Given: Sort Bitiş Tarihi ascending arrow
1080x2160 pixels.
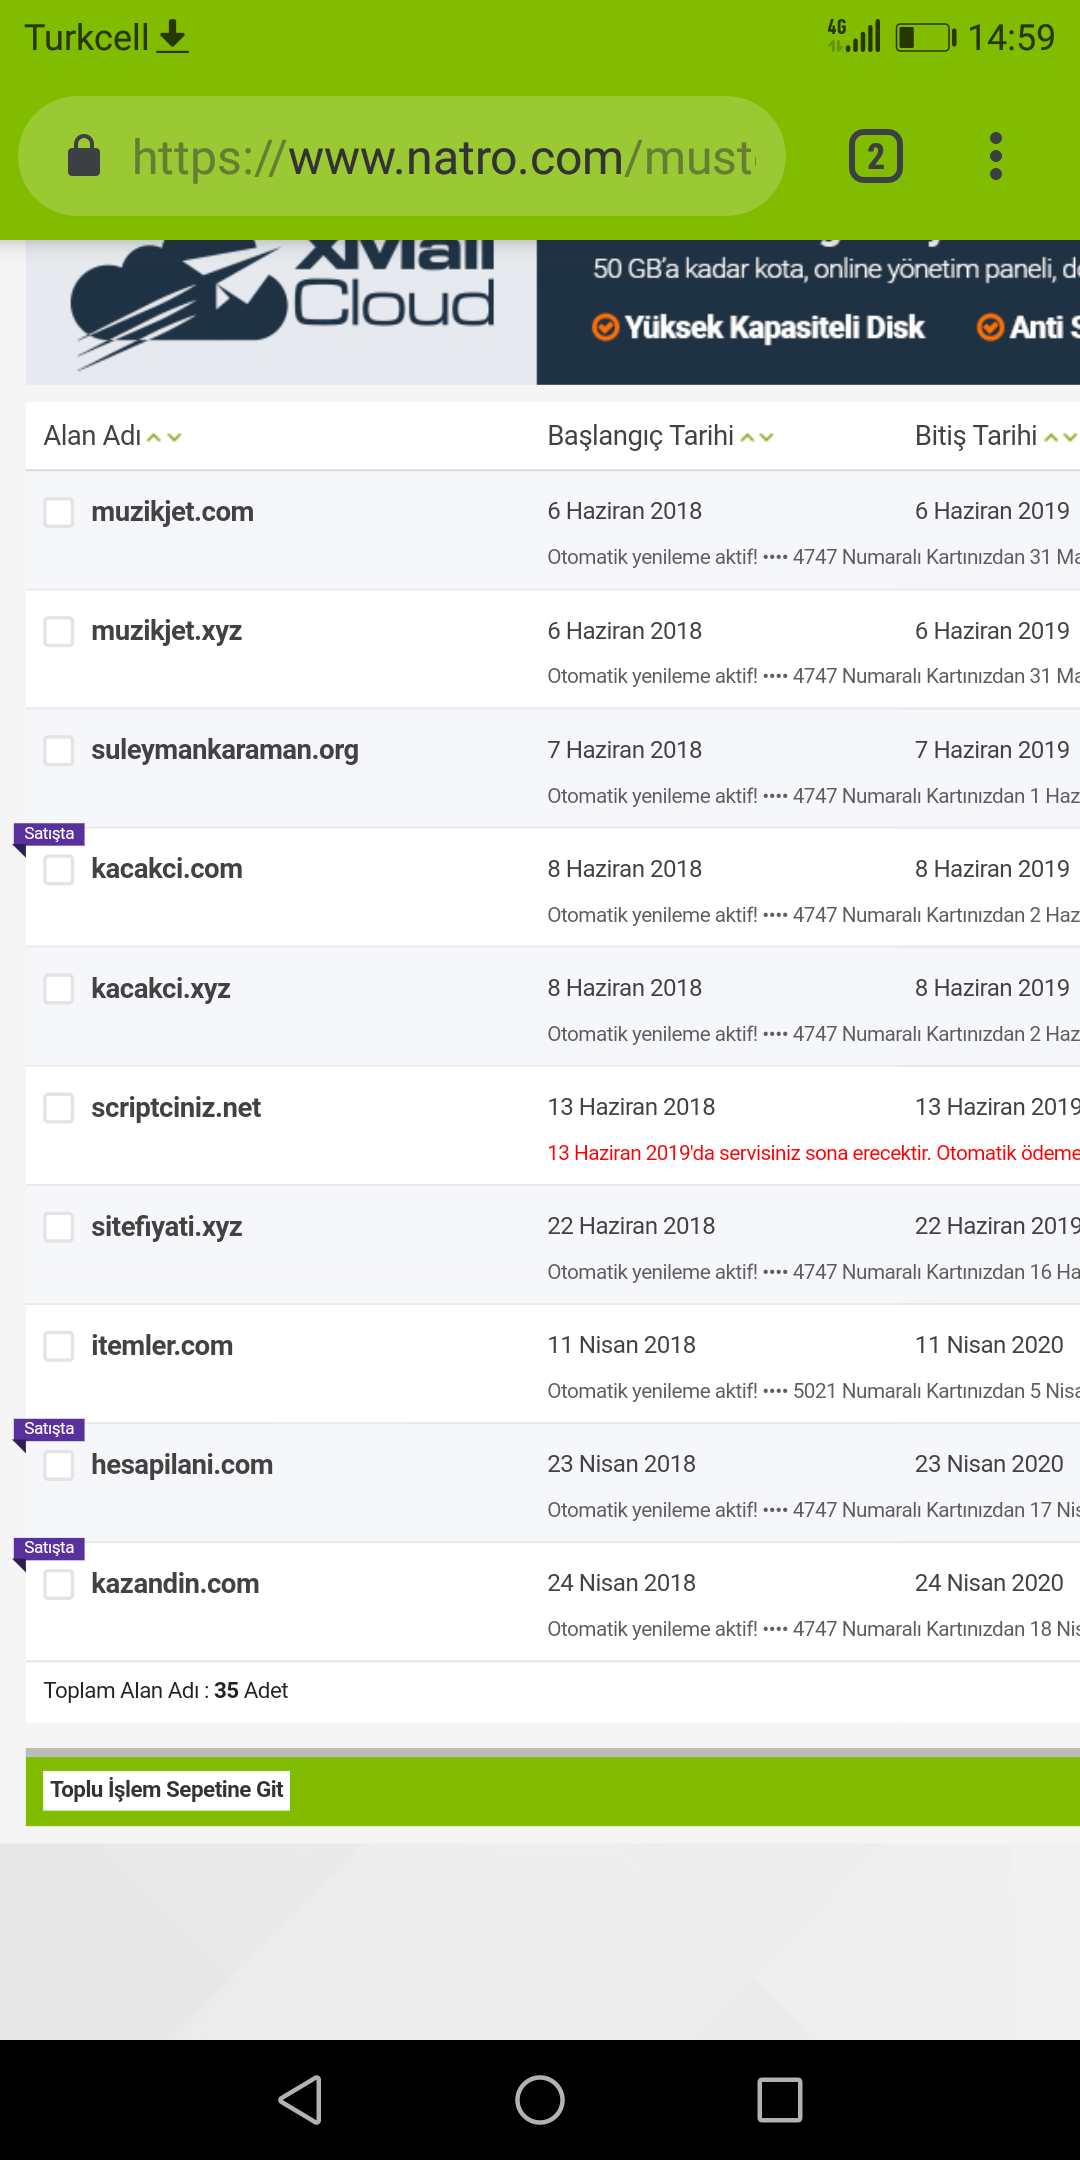Looking at the screenshot, I should coord(1051,437).
